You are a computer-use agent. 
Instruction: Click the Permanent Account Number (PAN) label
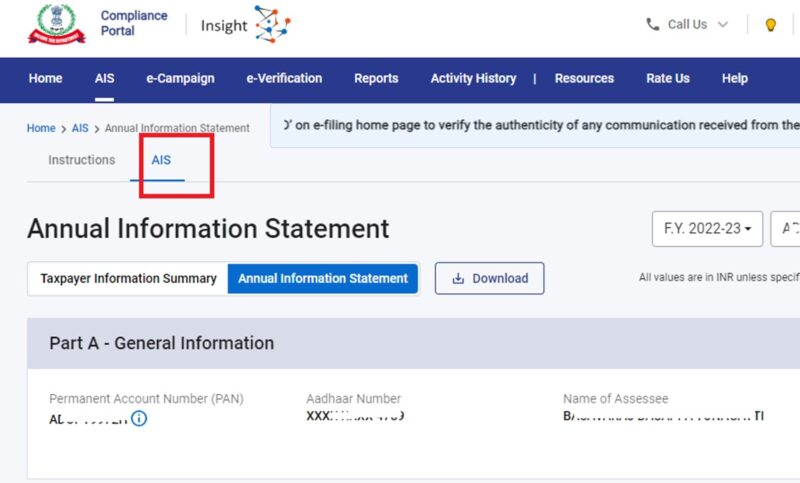pyautogui.click(x=146, y=399)
